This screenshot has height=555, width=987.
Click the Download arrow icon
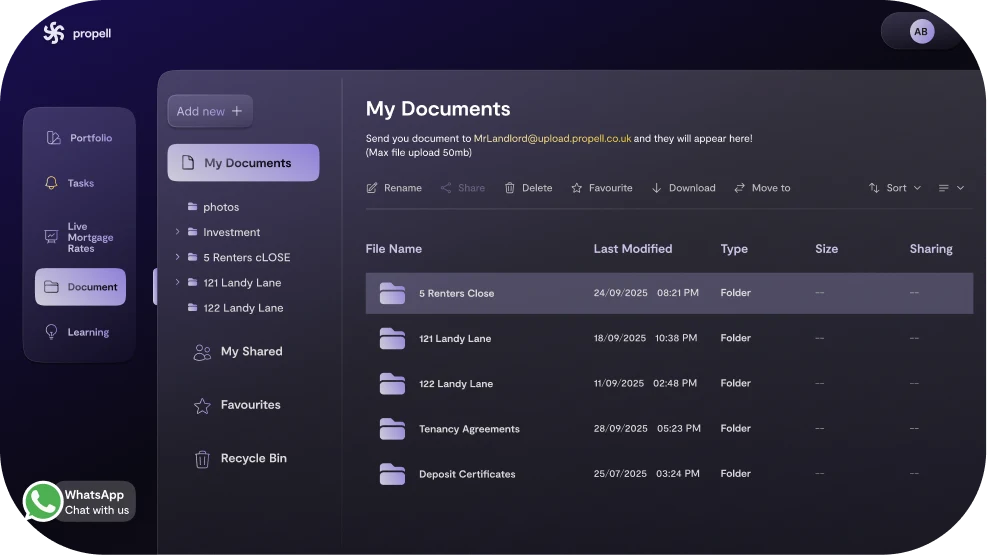click(x=657, y=188)
